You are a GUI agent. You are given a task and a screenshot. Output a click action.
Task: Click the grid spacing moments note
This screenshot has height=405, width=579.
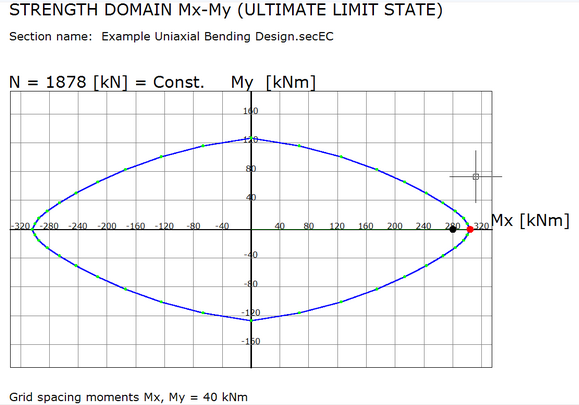click(129, 397)
